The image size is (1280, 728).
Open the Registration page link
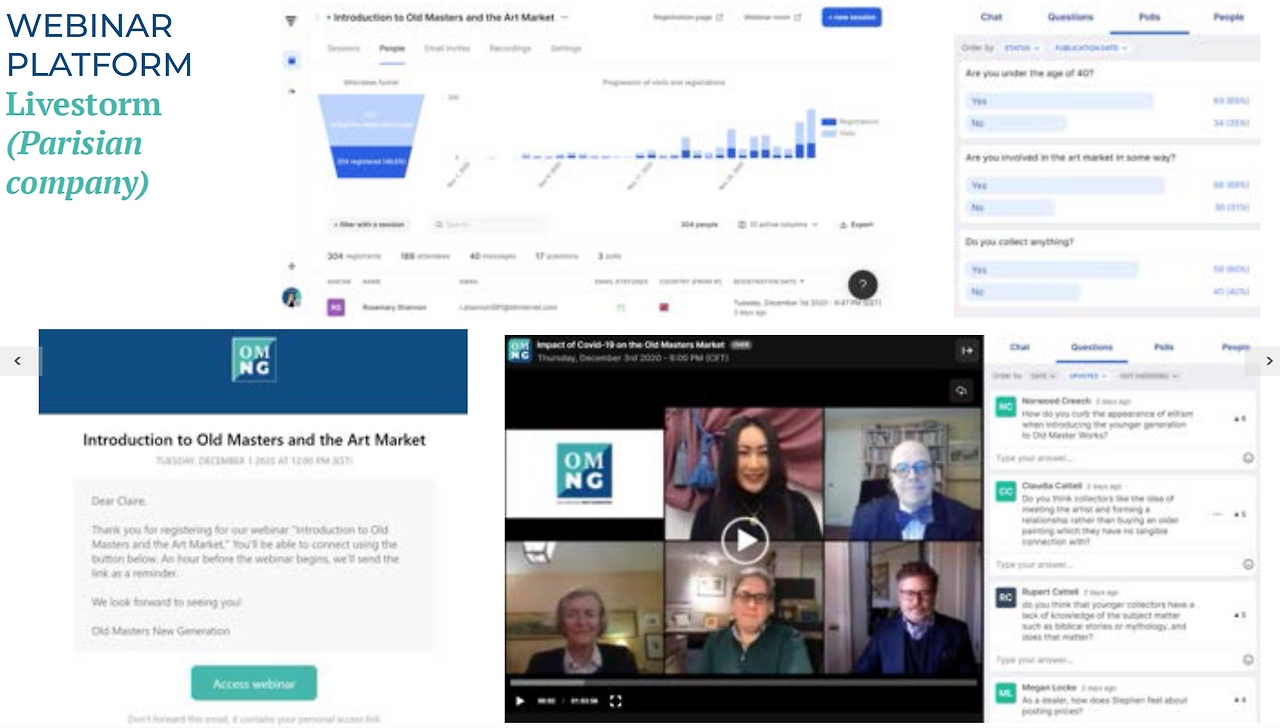click(688, 17)
